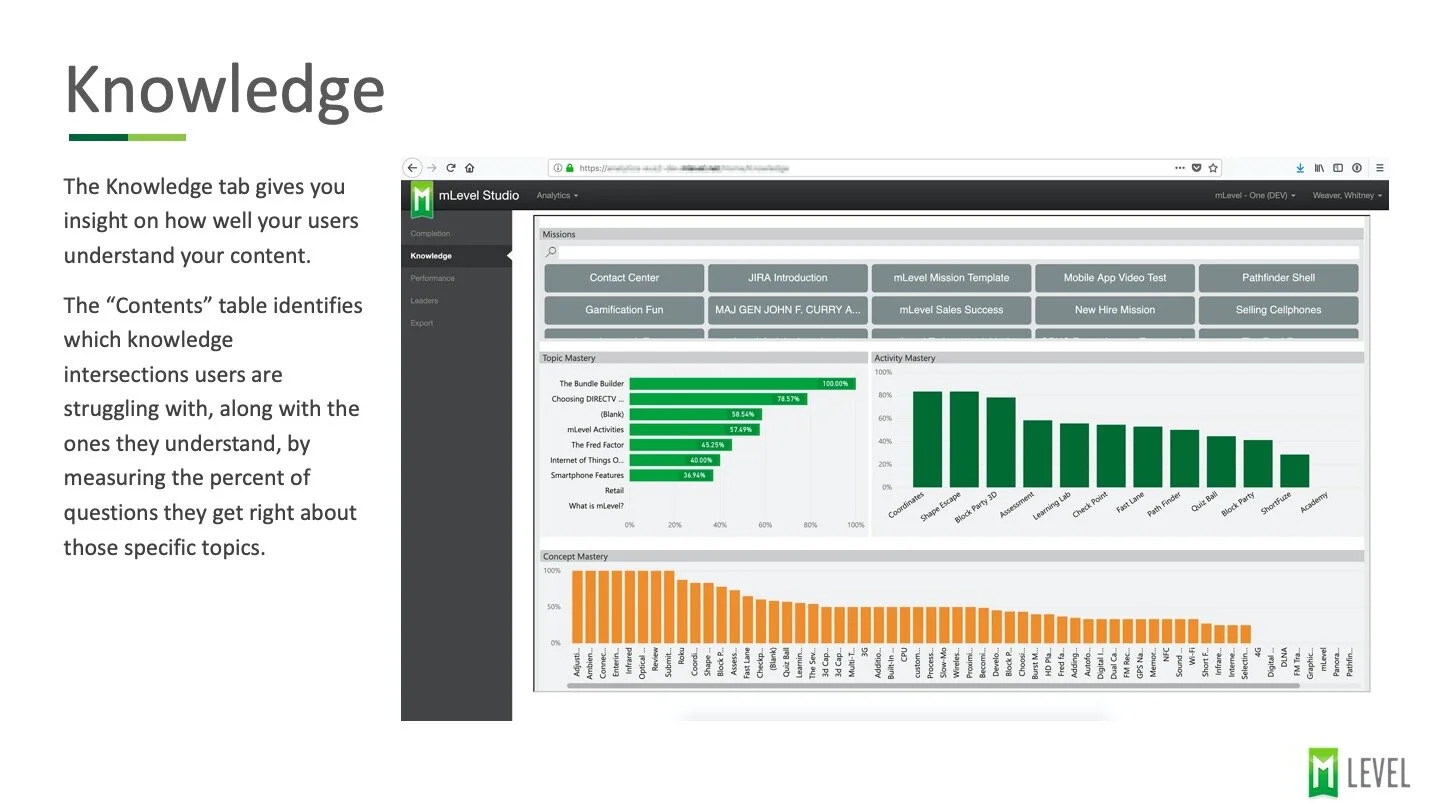The height and width of the screenshot is (810, 1440).
Task: Click the ShortFuze activity bar
Action: click(x=1295, y=471)
